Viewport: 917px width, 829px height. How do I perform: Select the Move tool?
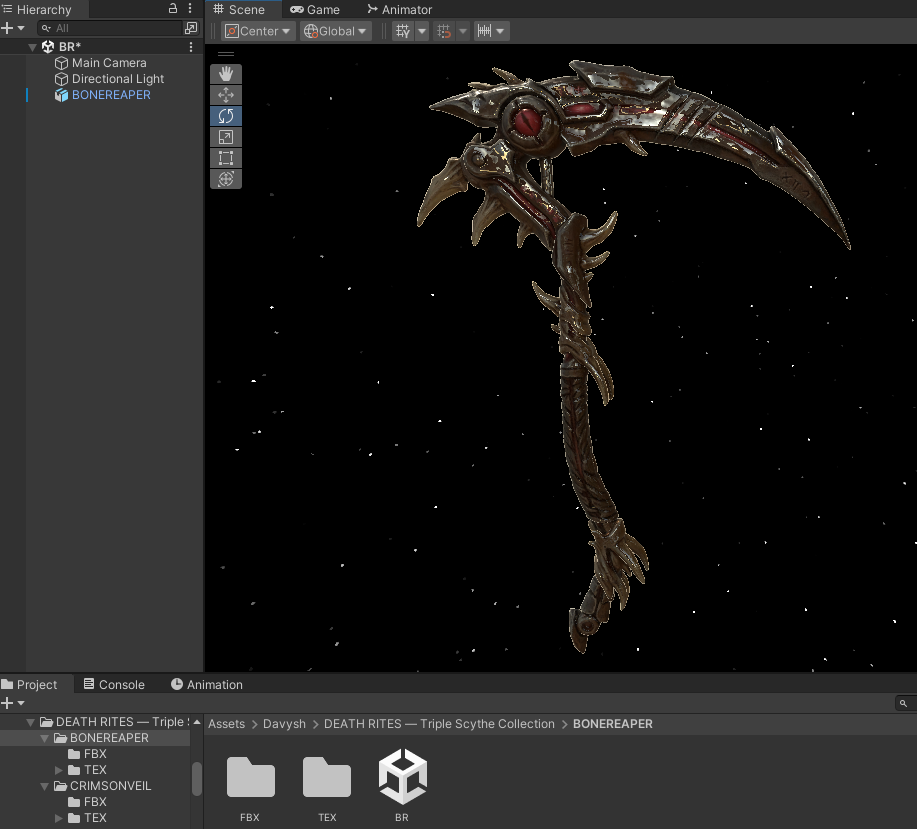point(226,95)
